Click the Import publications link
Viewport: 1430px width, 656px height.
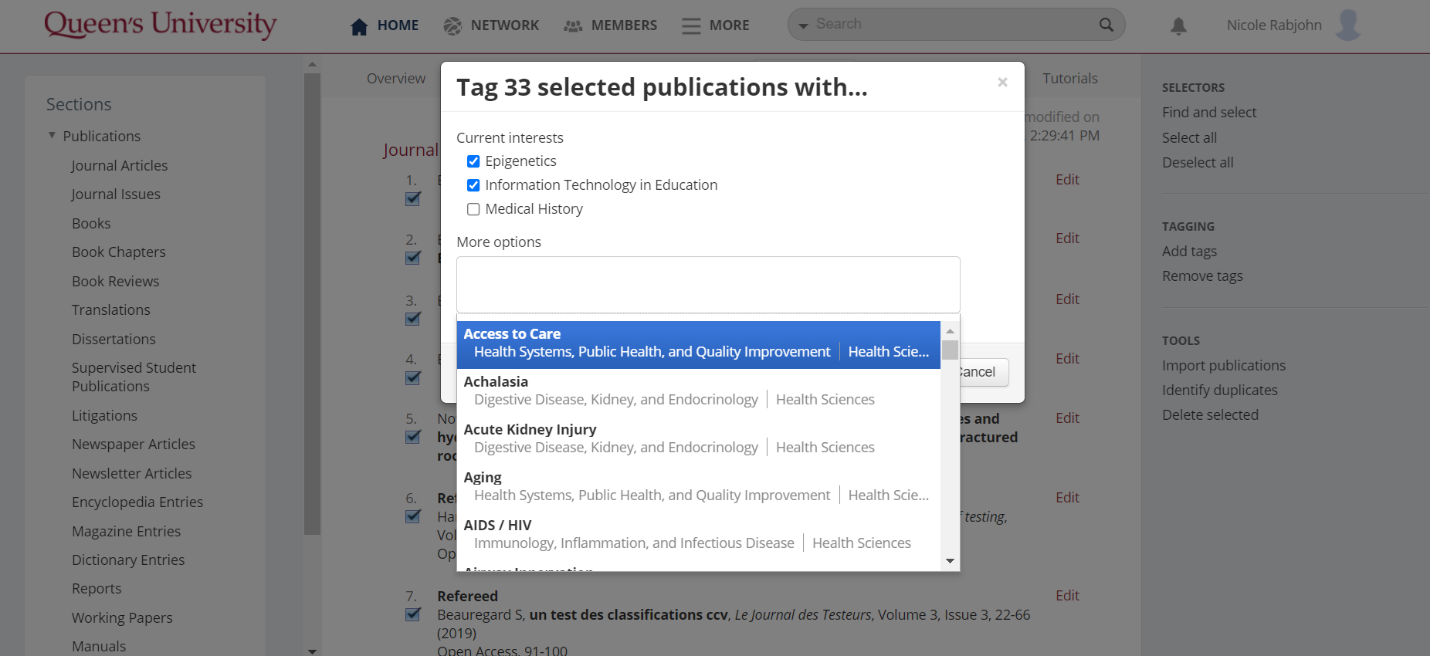pos(1223,365)
